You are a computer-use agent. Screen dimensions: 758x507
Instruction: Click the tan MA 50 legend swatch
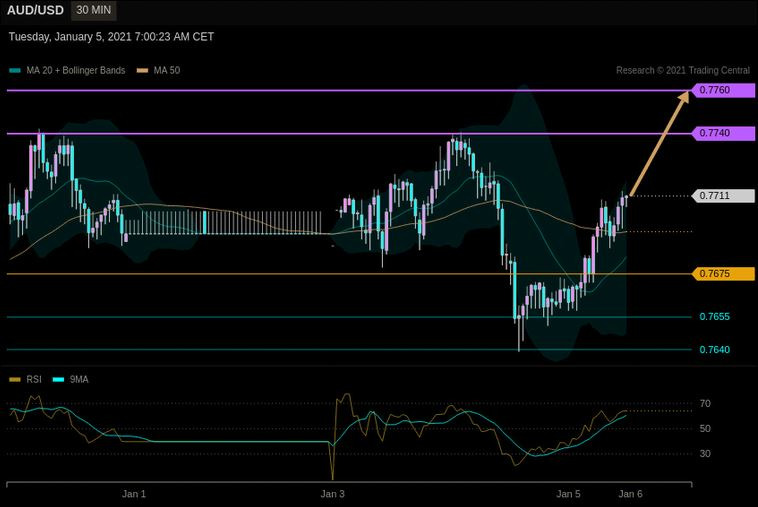click(x=143, y=71)
